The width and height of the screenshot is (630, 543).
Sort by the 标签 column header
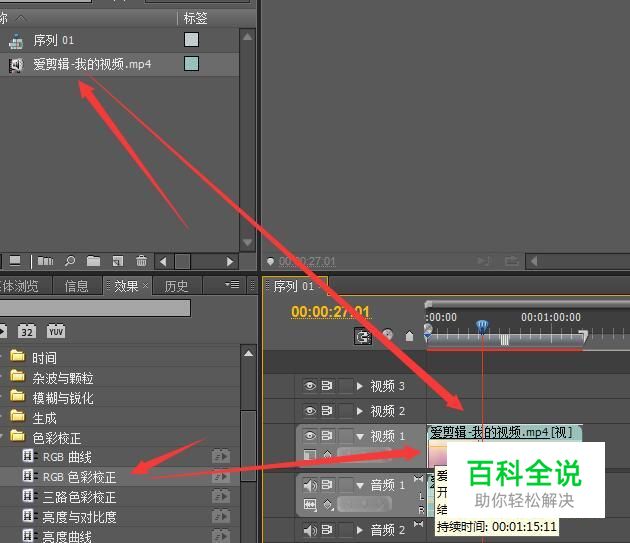tap(195, 18)
